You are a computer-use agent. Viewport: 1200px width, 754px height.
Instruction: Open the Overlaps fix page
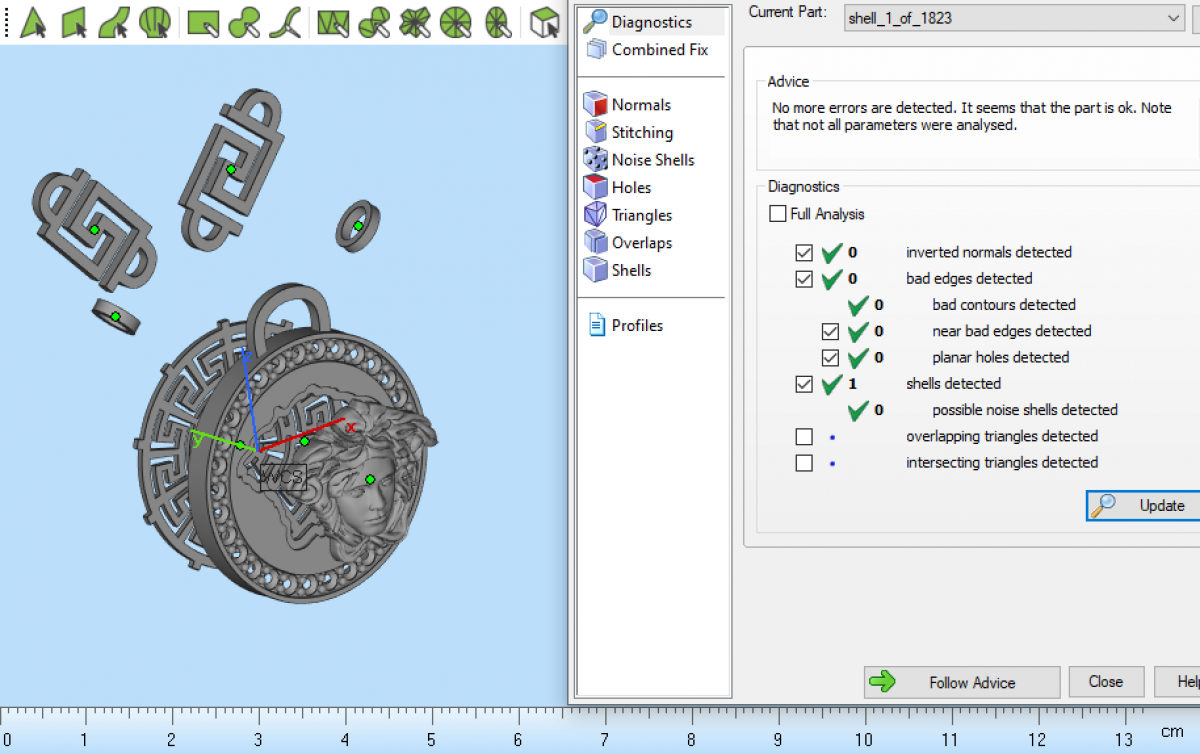pyautogui.click(x=641, y=243)
